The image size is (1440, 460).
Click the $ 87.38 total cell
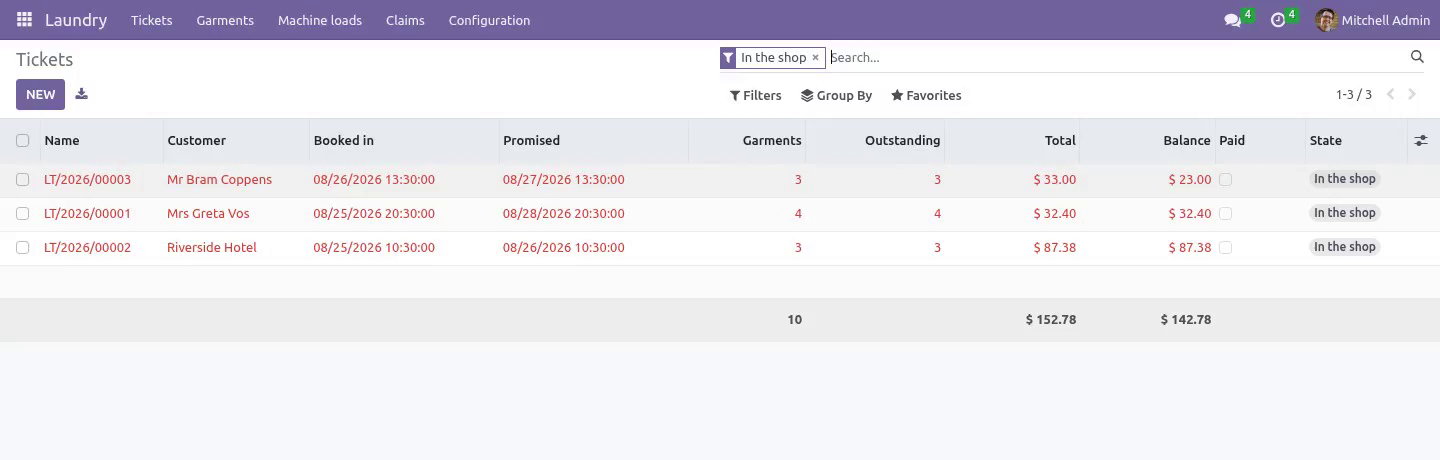click(x=1055, y=248)
